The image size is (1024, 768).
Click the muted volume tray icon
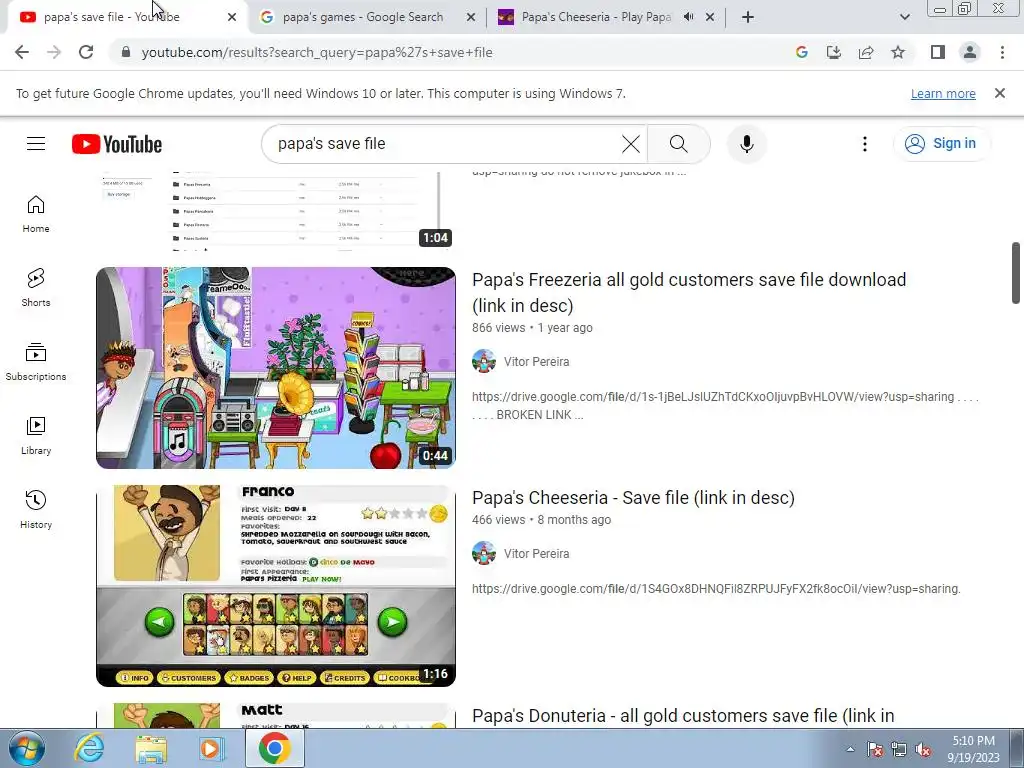click(923, 749)
